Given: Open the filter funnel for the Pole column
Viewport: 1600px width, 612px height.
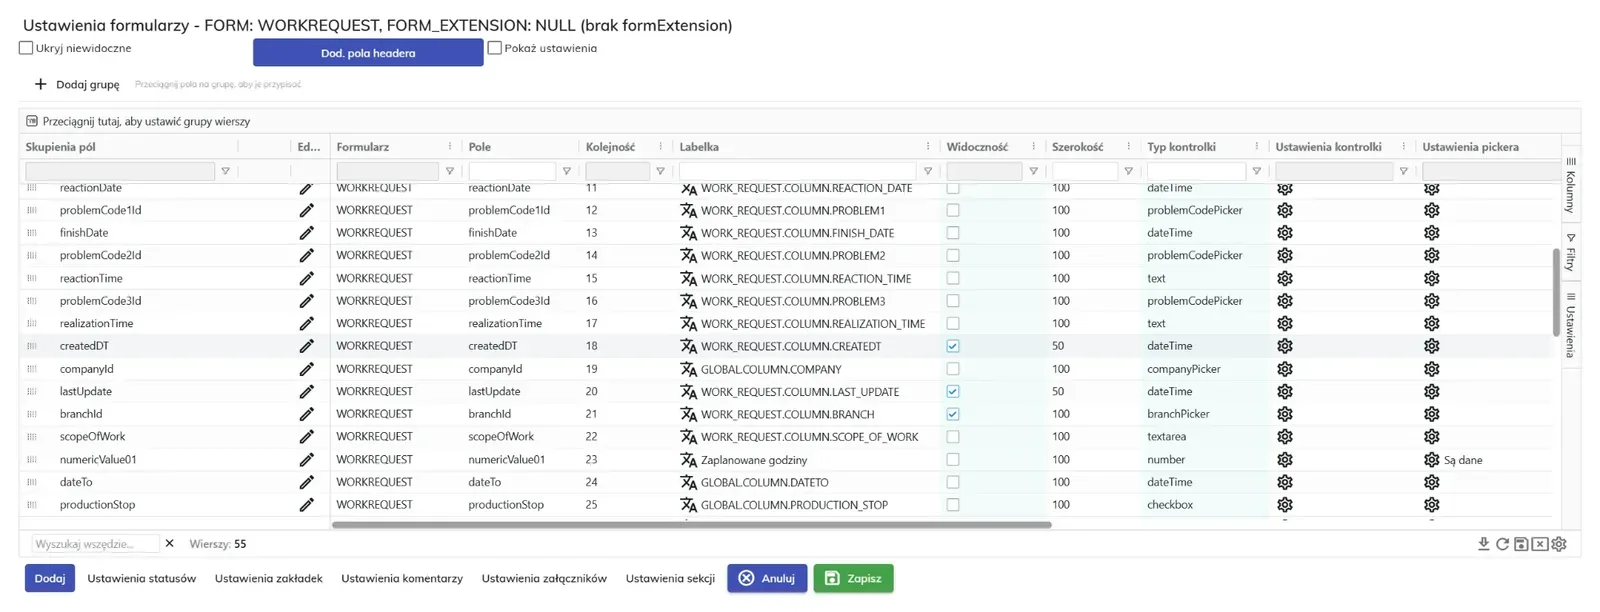Looking at the screenshot, I should point(566,171).
